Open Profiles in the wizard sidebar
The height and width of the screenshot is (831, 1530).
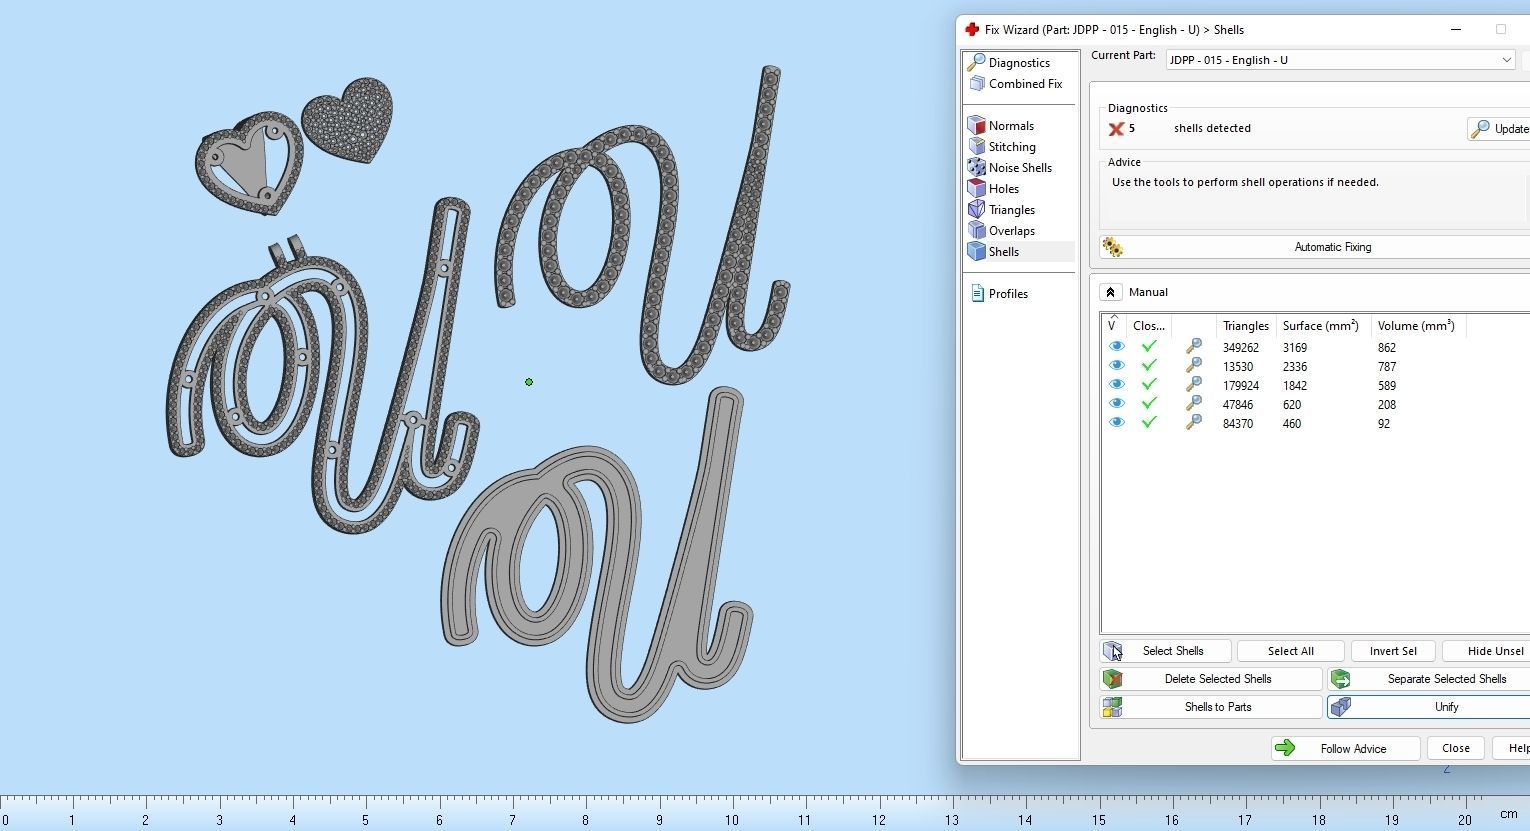click(1008, 294)
